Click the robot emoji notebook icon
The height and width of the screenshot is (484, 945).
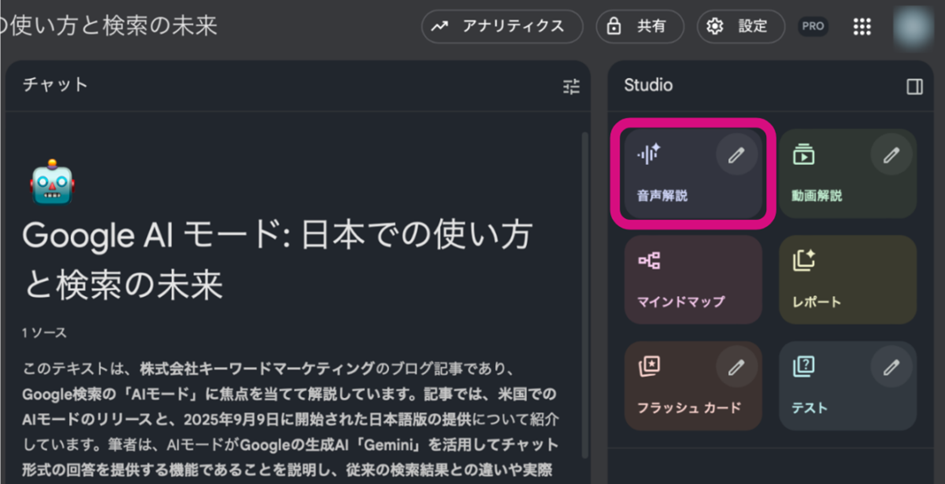tap(52, 182)
